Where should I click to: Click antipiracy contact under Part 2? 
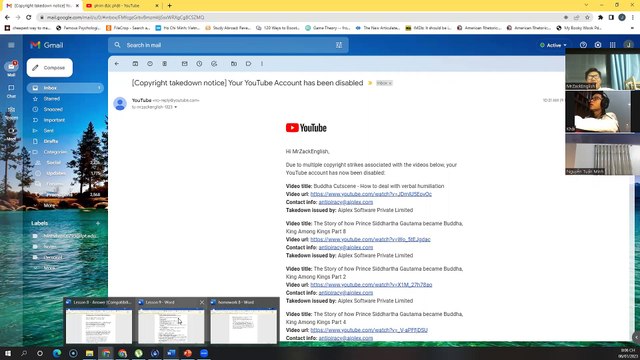pos(346,293)
